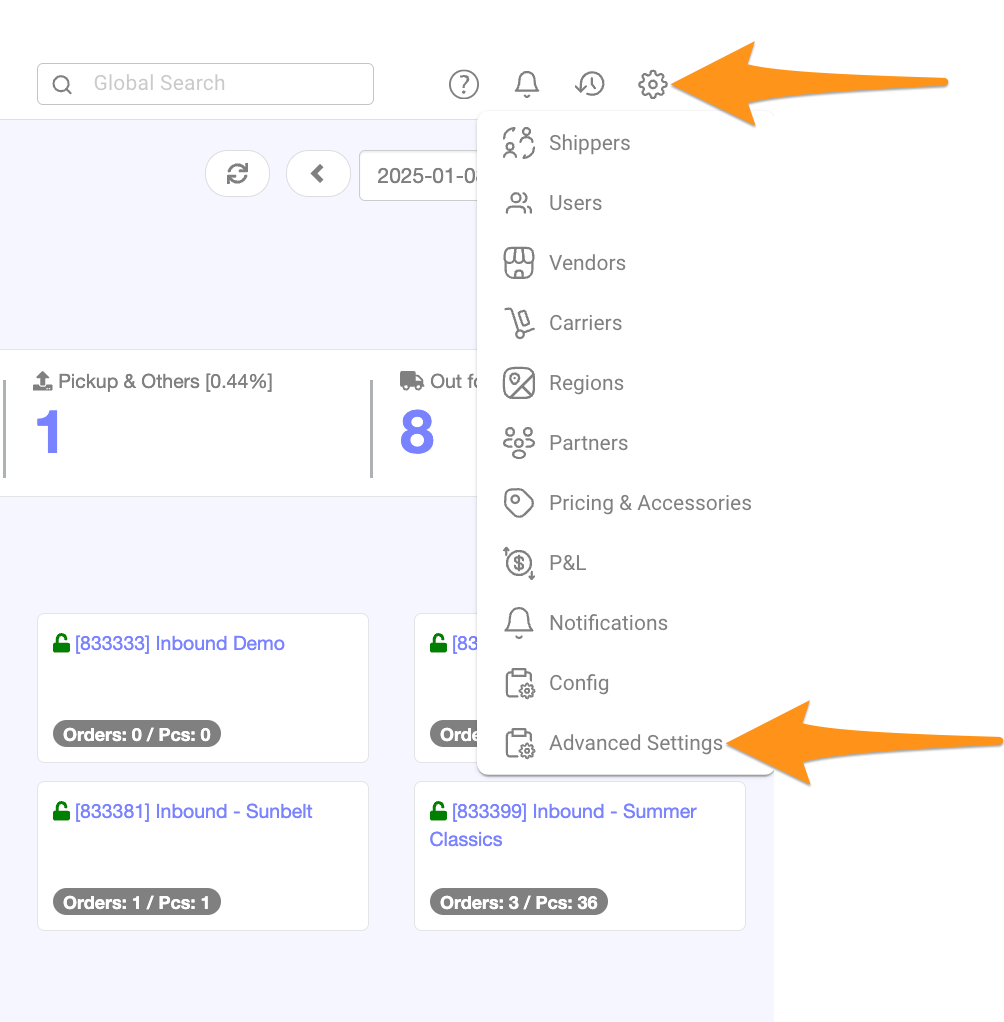
Task: Click Orders: 1 / Pcs: 1 badge
Action: pos(137,903)
